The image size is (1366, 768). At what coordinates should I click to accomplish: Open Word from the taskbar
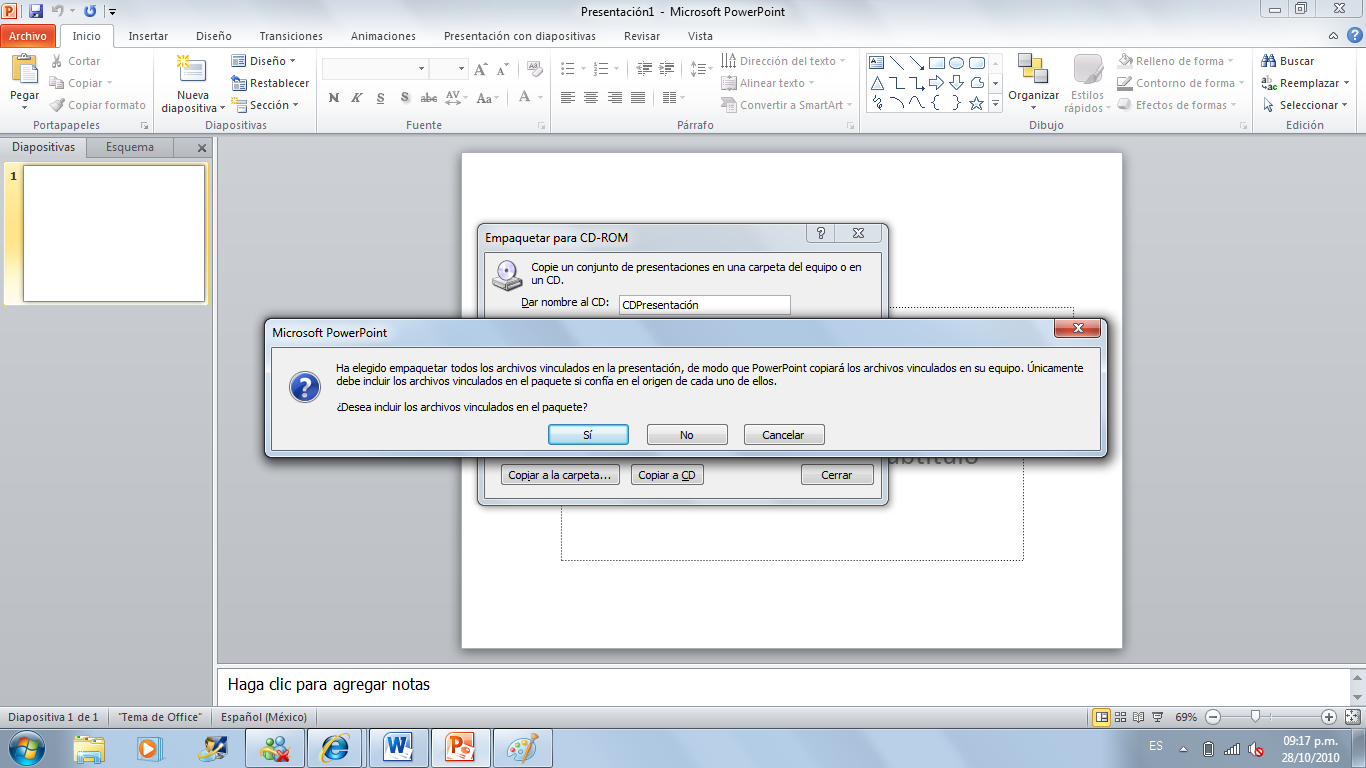point(399,747)
